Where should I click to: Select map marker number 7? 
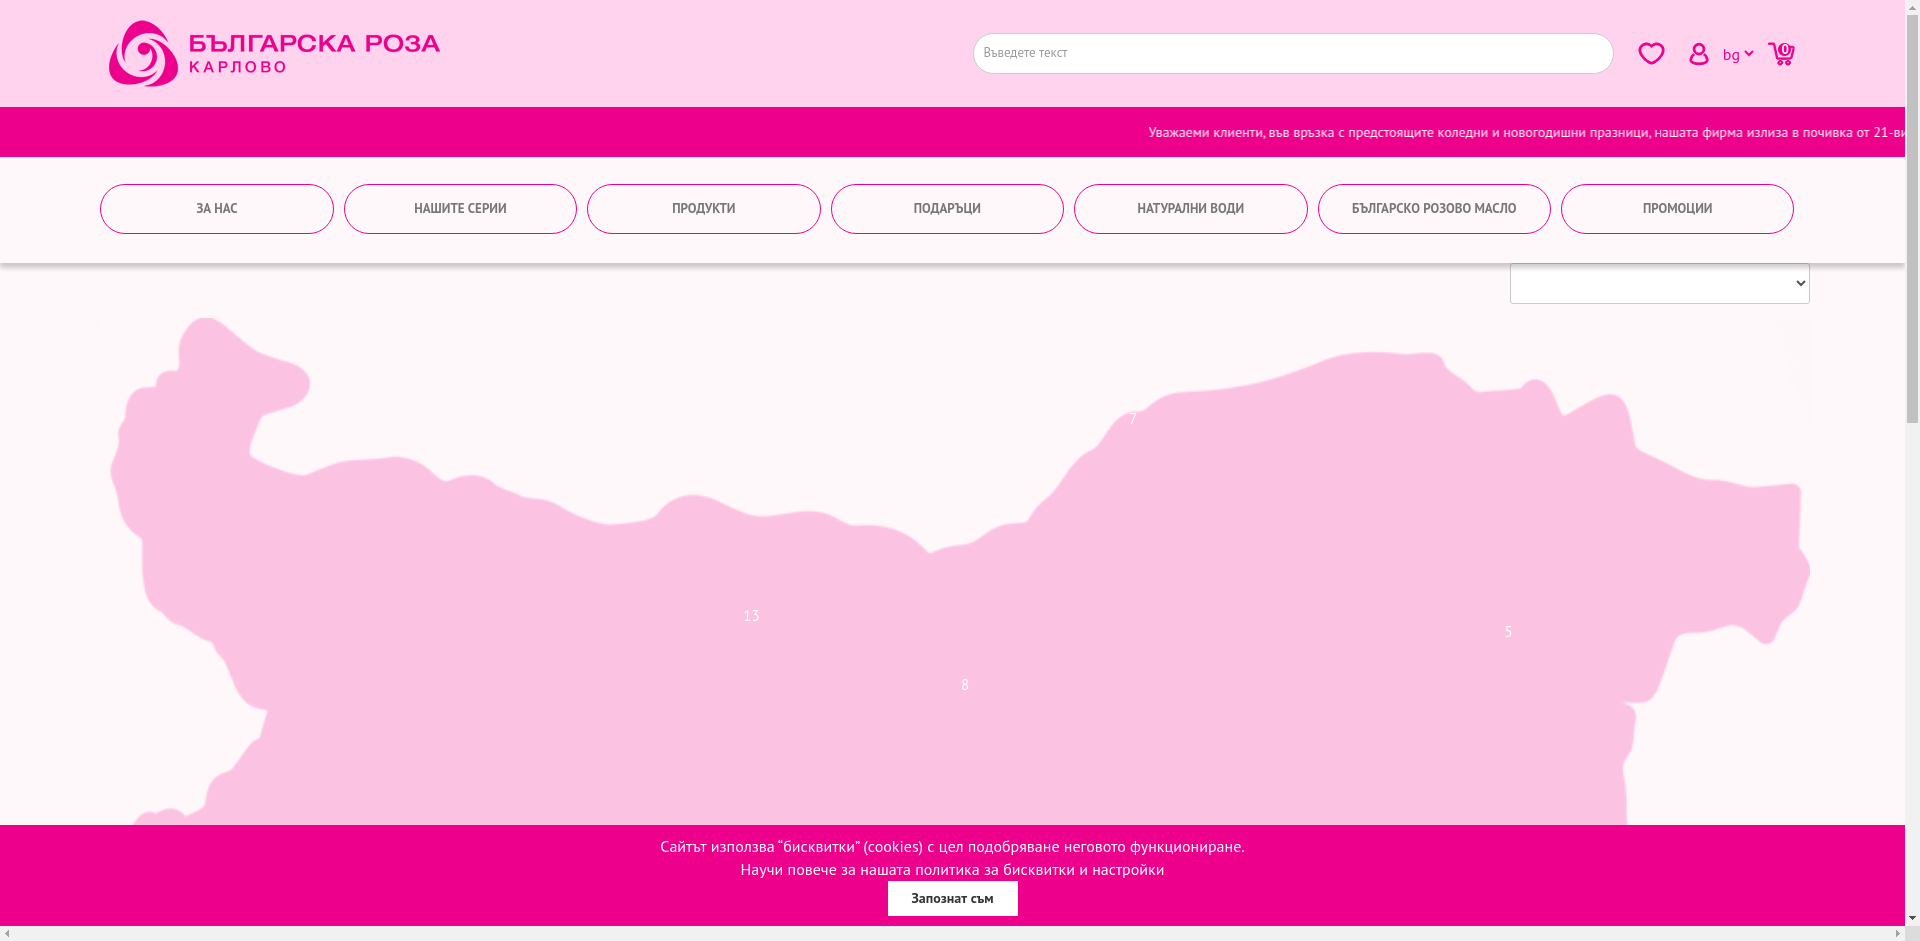1132,419
